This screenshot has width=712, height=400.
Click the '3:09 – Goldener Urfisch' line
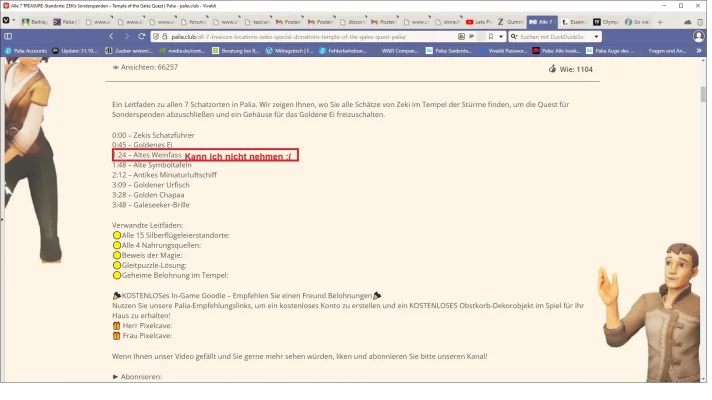click(x=151, y=185)
